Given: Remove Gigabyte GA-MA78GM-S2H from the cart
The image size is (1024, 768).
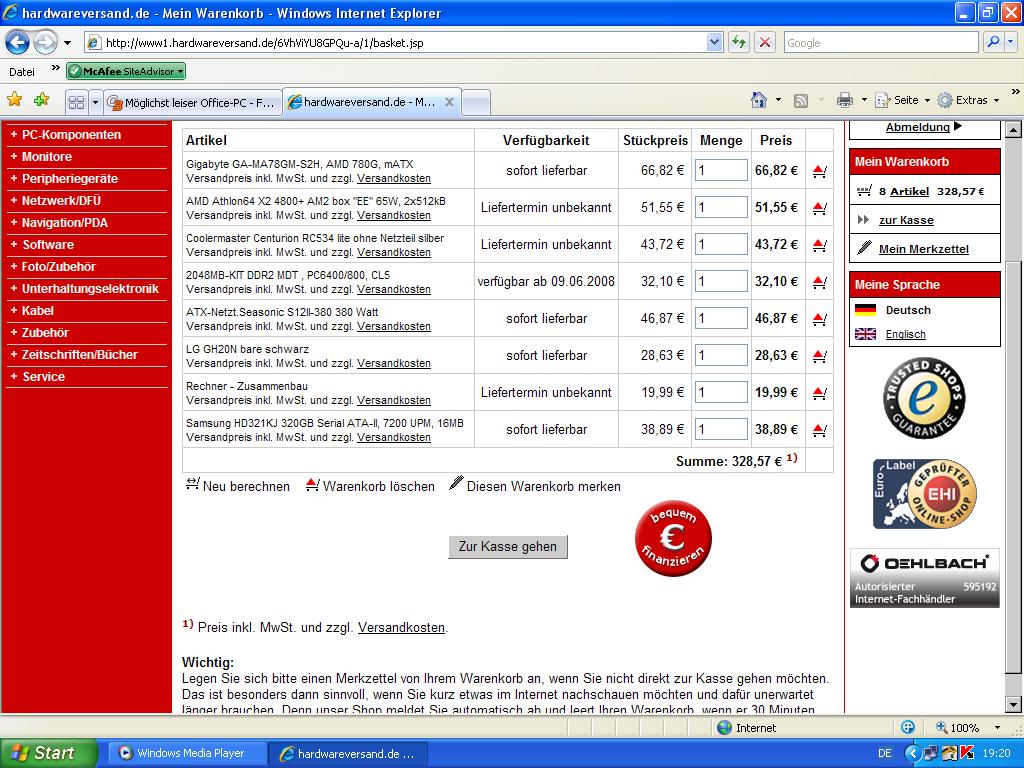Looking at the screenshot, I should (820, 171).
